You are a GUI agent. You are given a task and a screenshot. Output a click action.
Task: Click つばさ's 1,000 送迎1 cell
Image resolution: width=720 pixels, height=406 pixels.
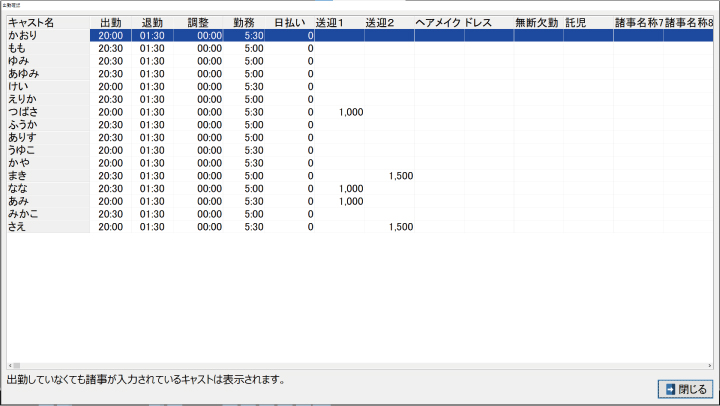[350, 112]
